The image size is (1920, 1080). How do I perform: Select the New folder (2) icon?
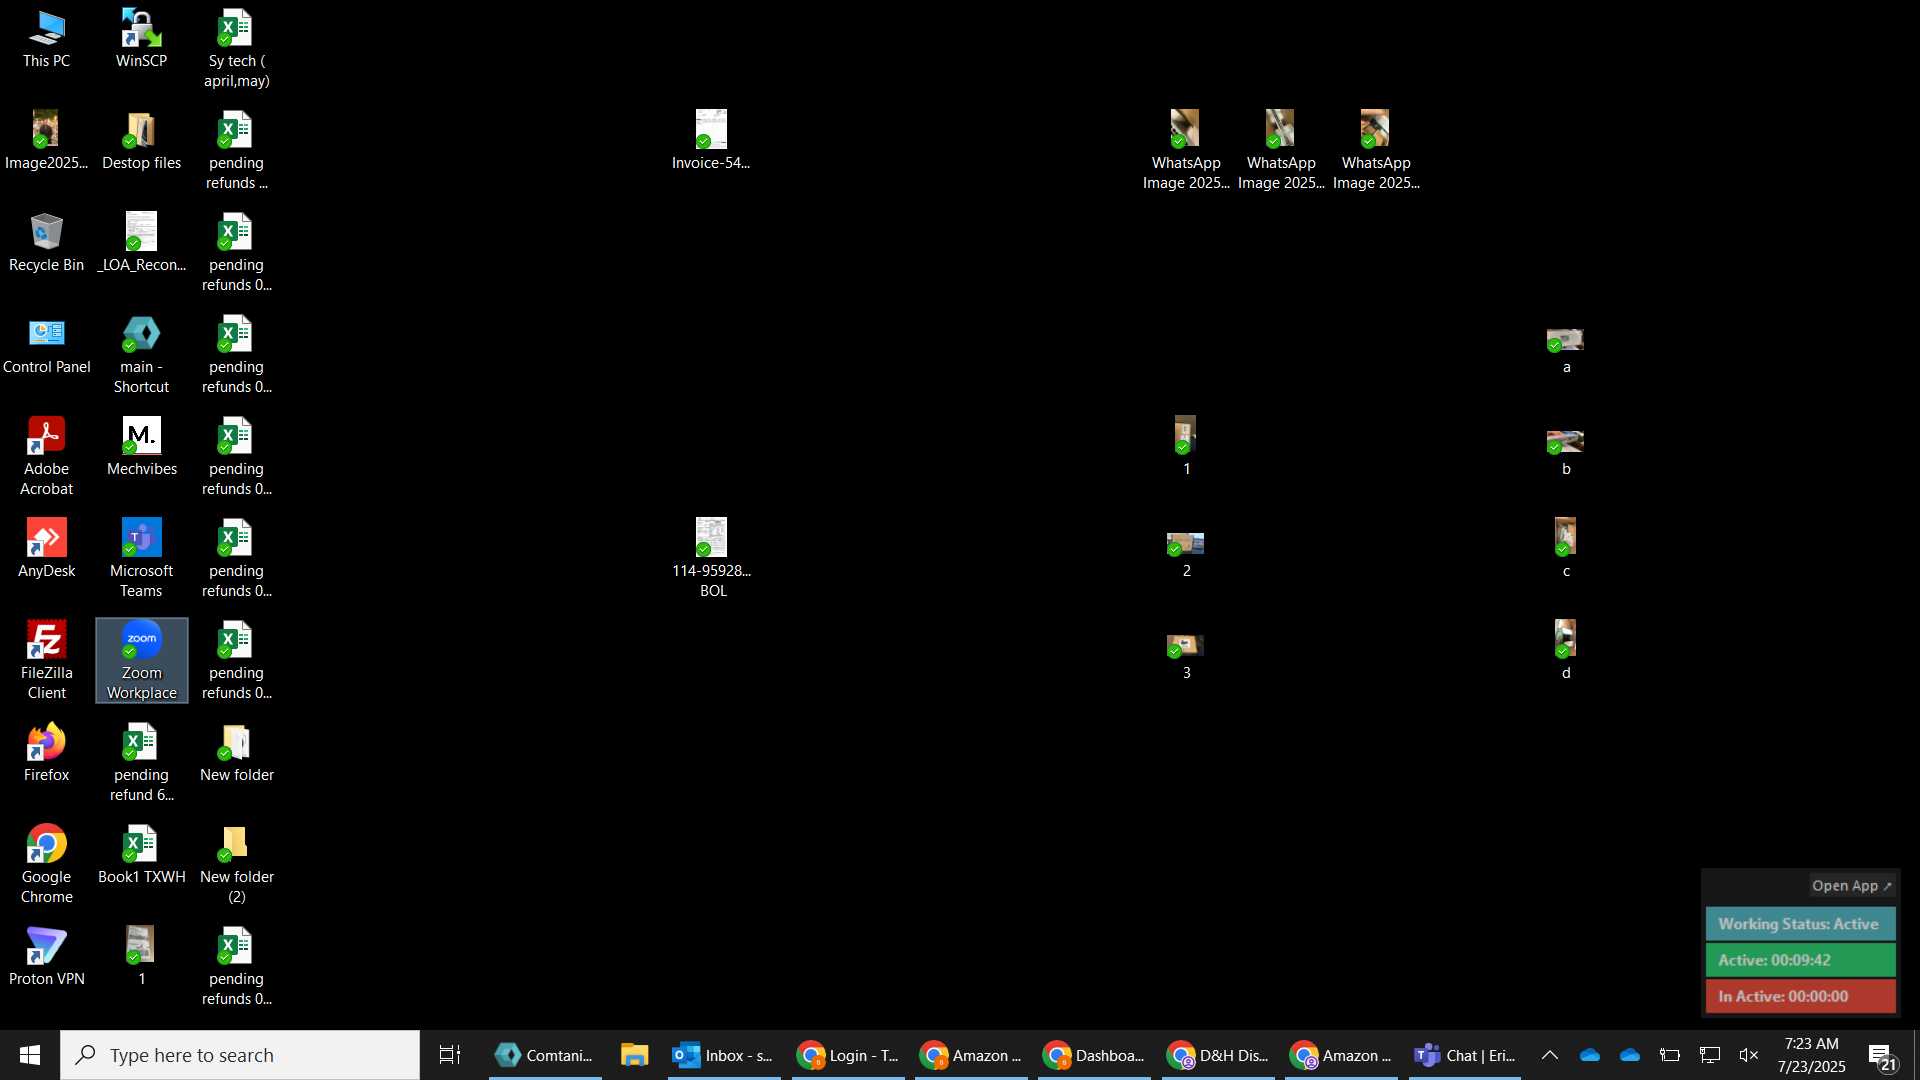[236, 866]
